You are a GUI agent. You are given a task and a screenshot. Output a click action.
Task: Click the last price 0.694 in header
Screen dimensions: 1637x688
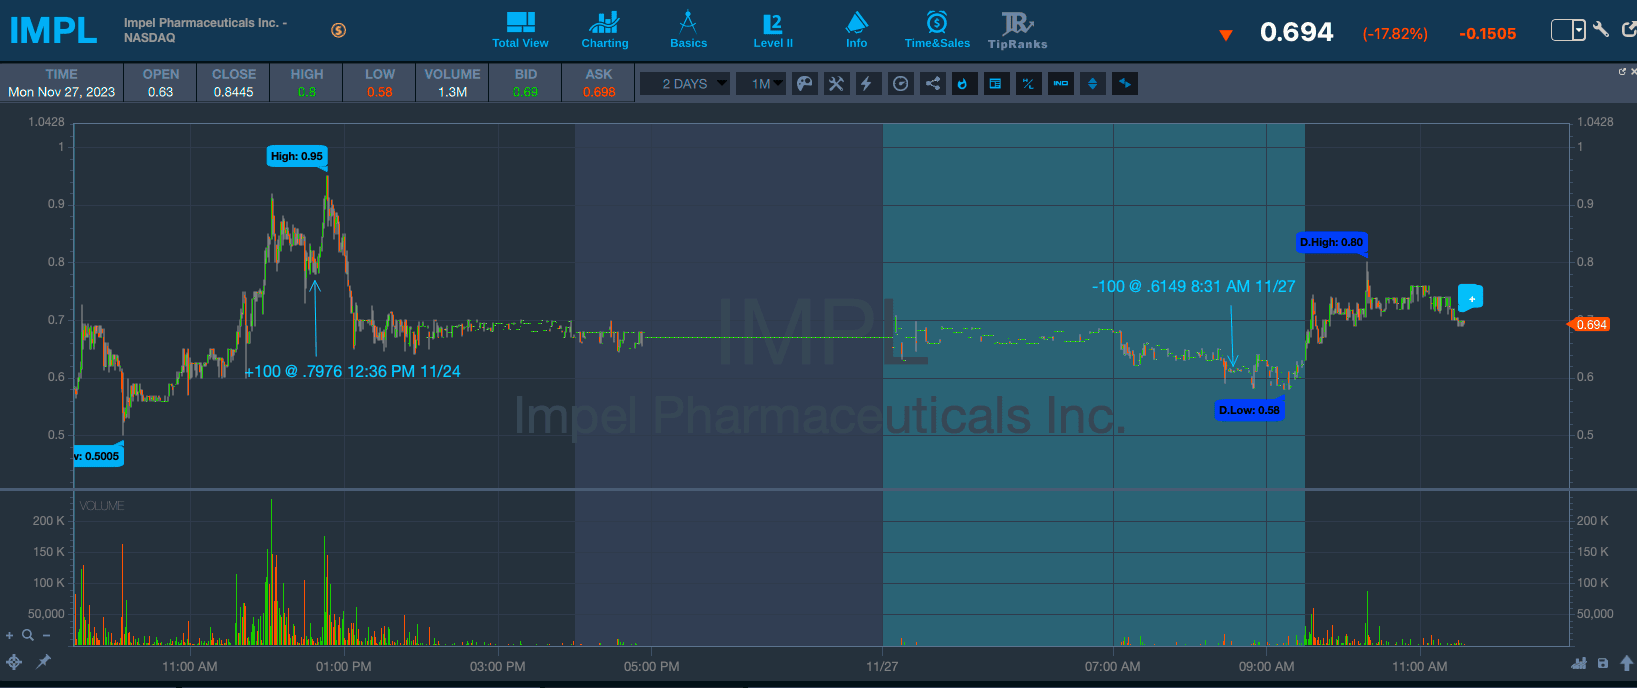[1296, 32]
